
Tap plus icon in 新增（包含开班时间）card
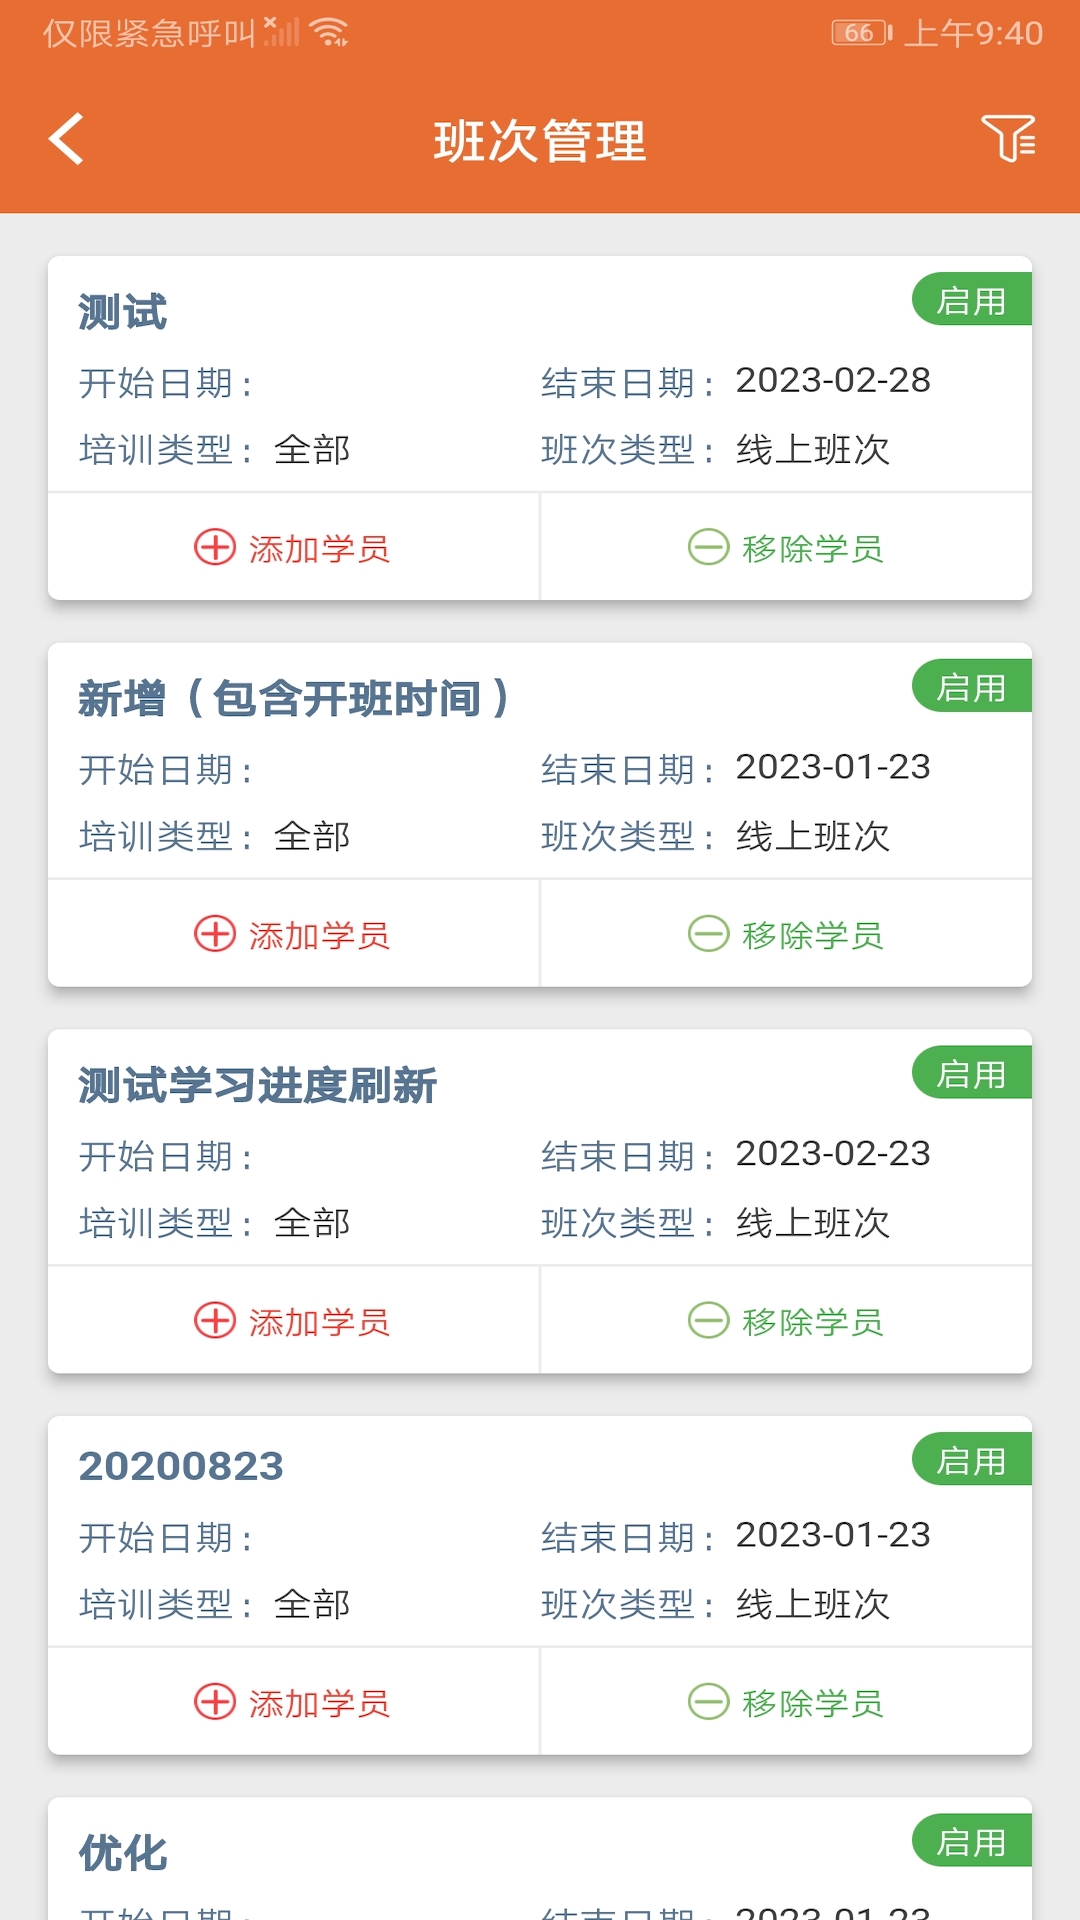coord(214,934)
